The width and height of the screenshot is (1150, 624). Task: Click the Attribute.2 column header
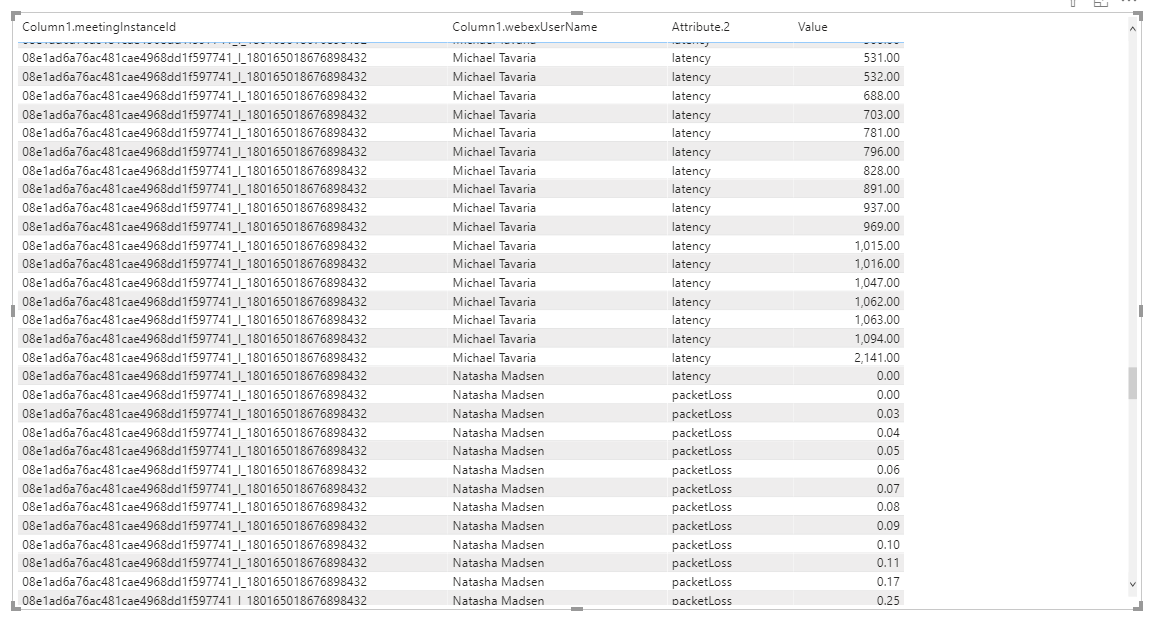pyautogui.click(x=700, y=27)
